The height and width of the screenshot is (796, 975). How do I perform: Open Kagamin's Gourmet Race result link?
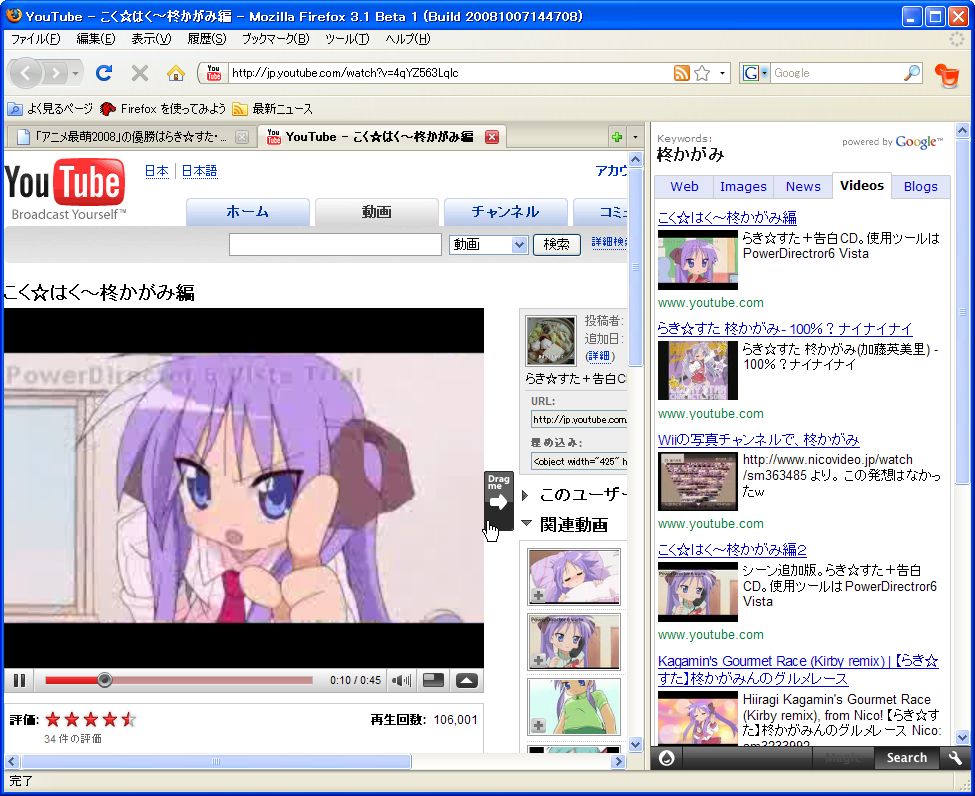click(798, 670)
